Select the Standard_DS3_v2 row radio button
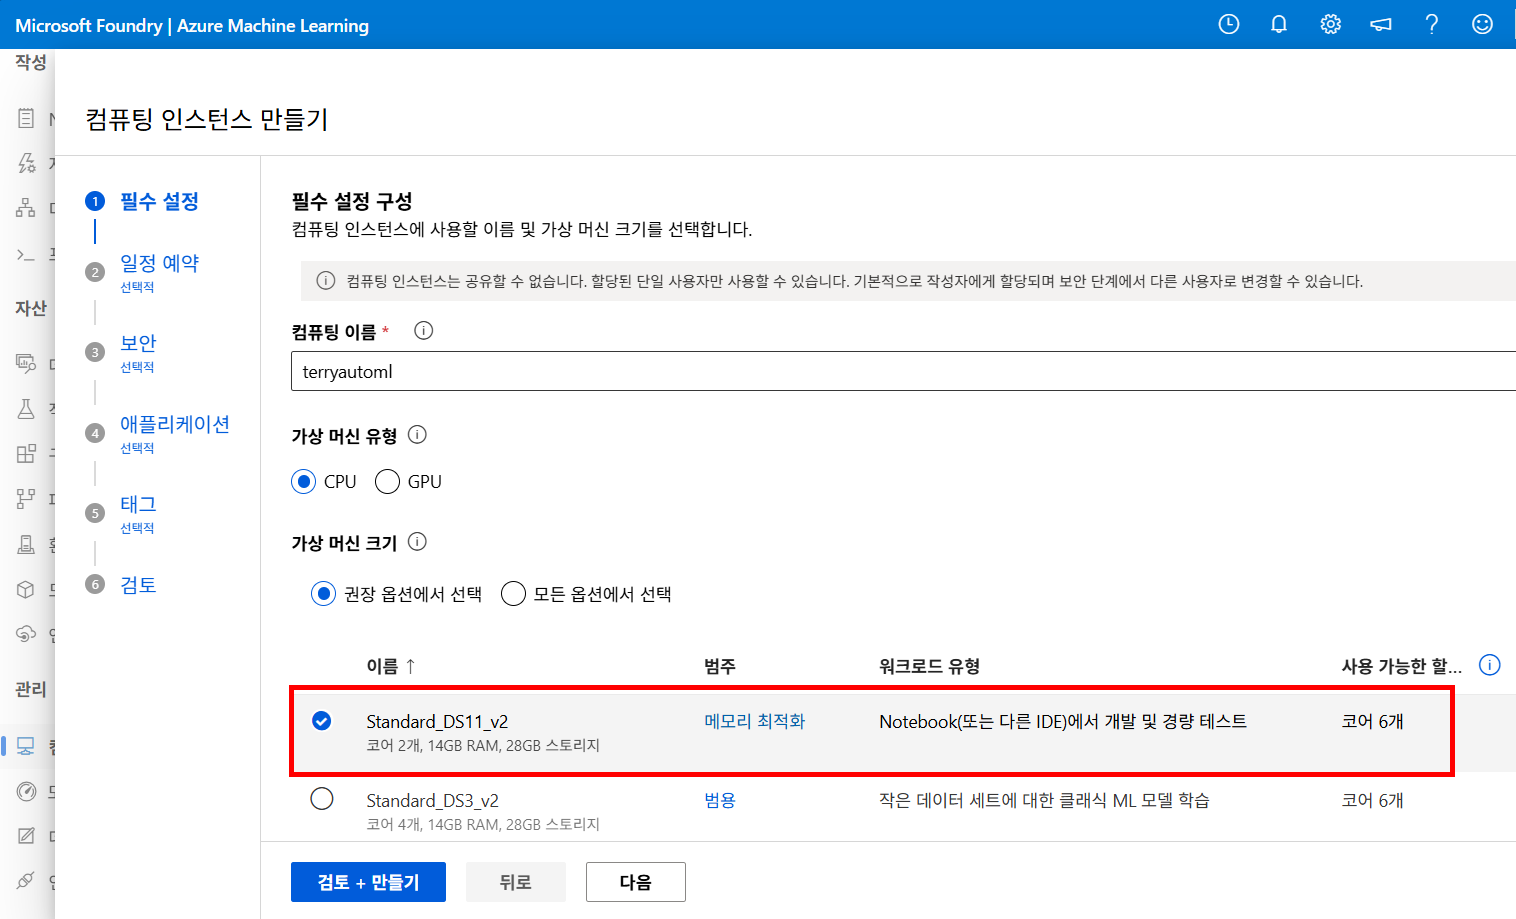1516x919 pixels. click(322, 799)
